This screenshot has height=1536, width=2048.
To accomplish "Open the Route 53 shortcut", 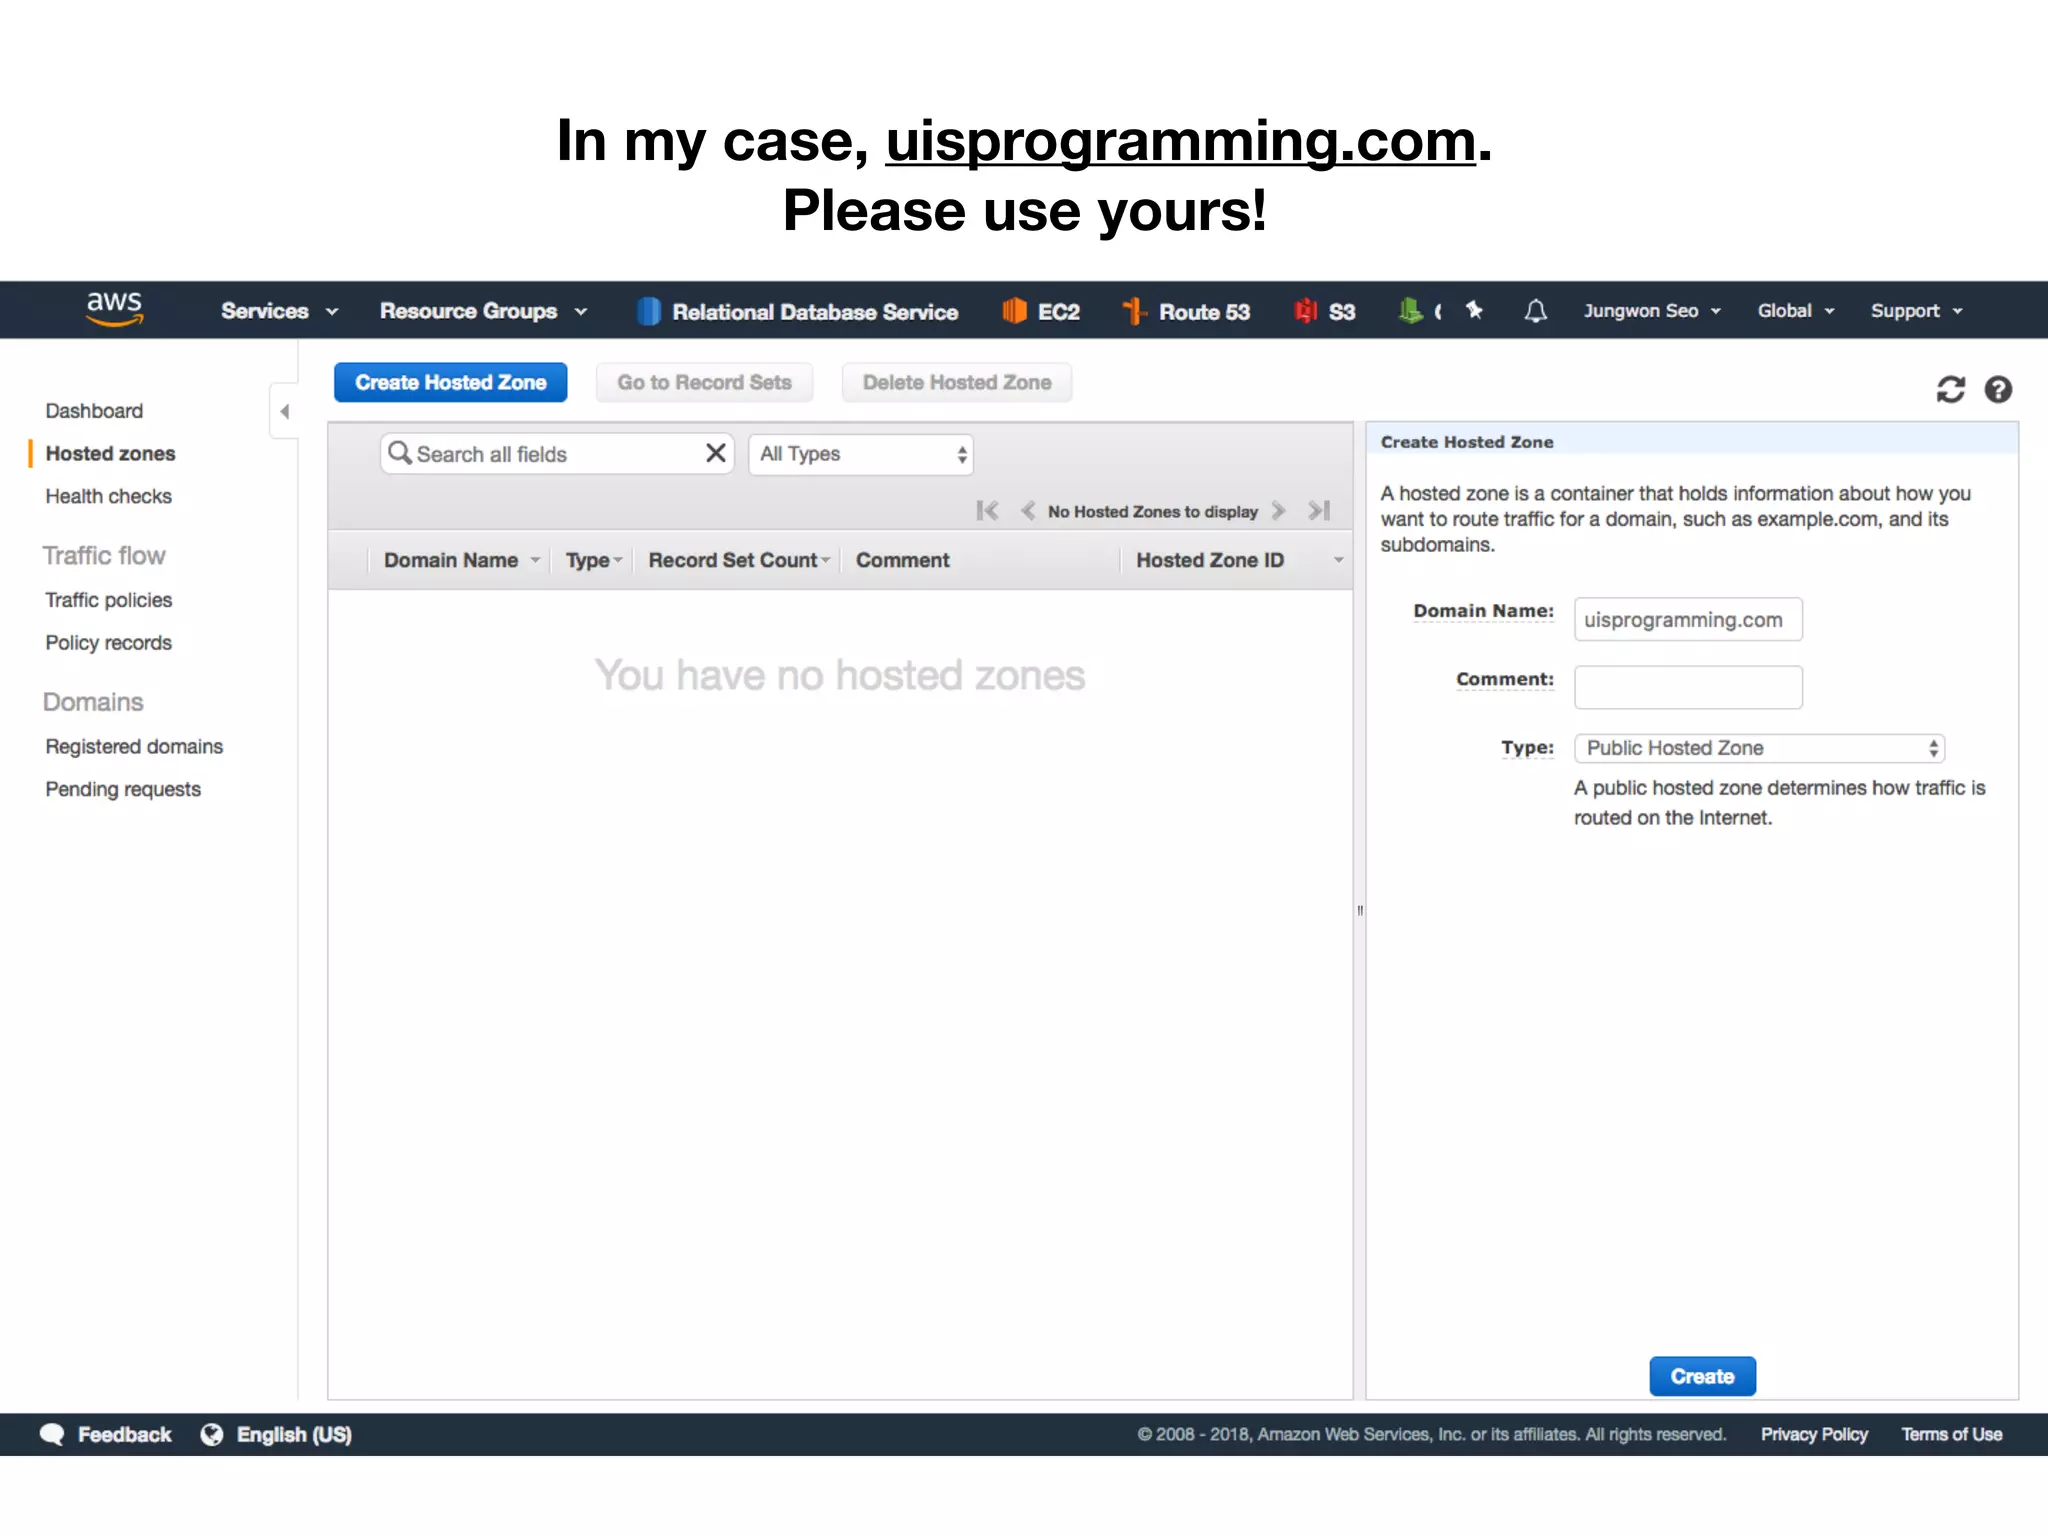I will [1186, 311].
